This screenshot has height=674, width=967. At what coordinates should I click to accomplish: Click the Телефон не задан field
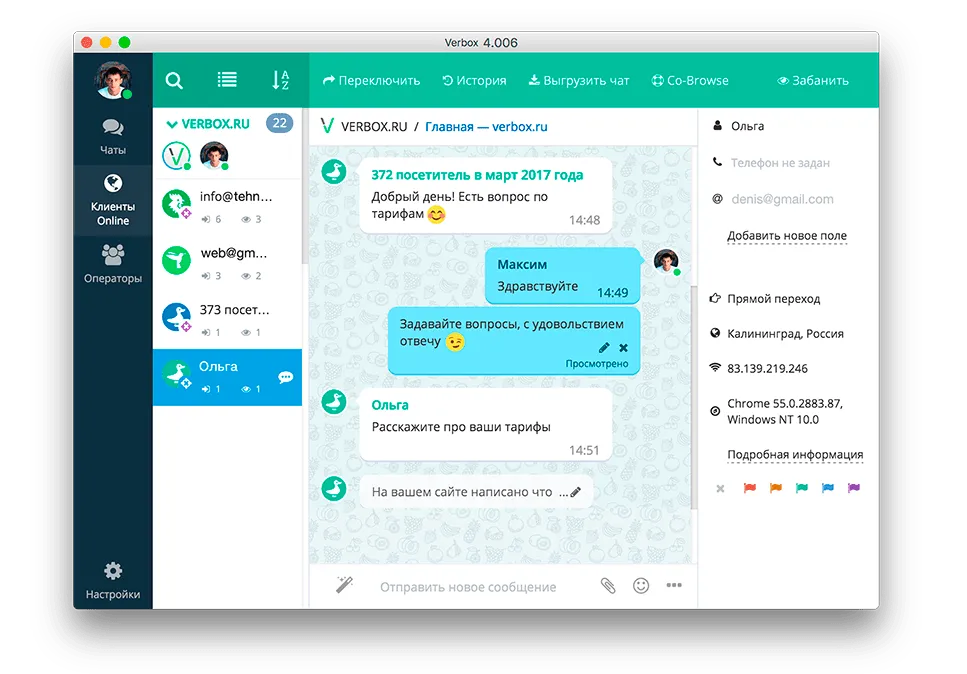tap(780, 163)
